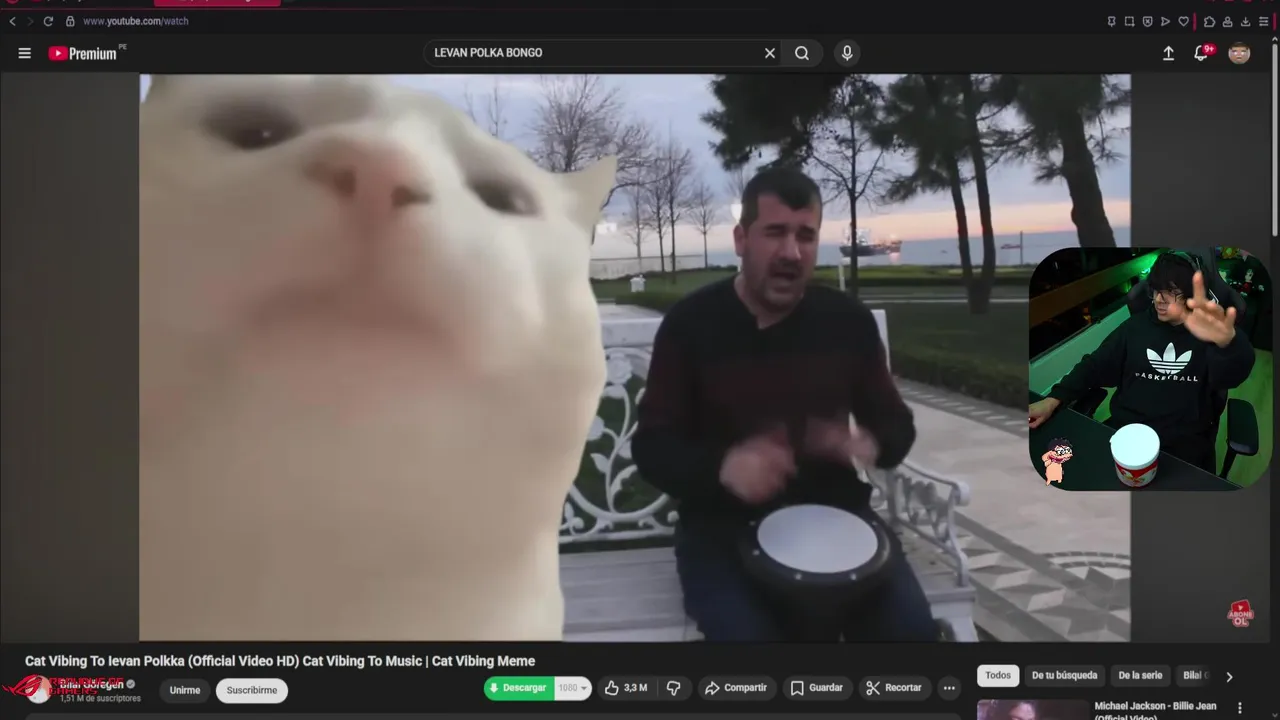Click the youtube.com/watch address bar
Image resolution: width=1280 pixels, height=720 pixels.
[x=136, y=21]
